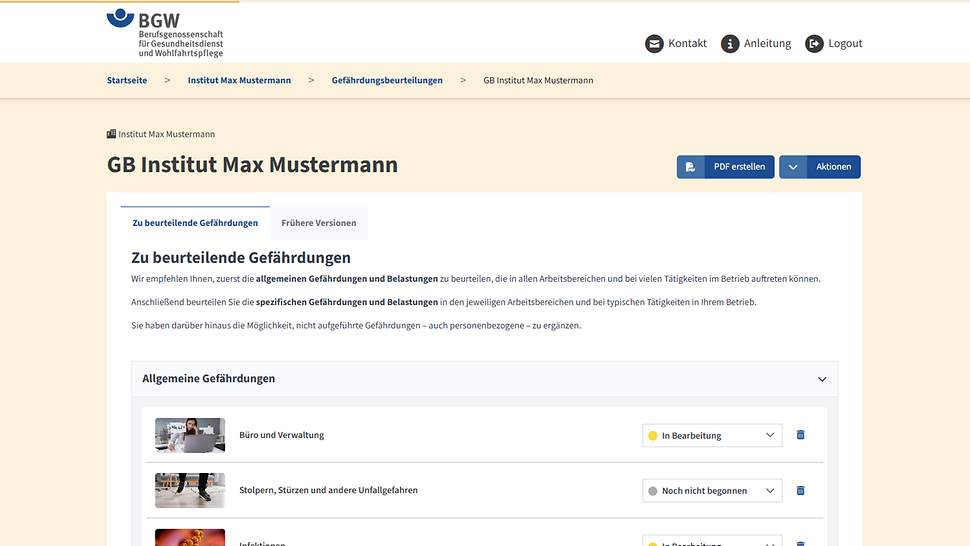Collapse Allgemeine Gefährdungen section chevron

pos(822,379)
